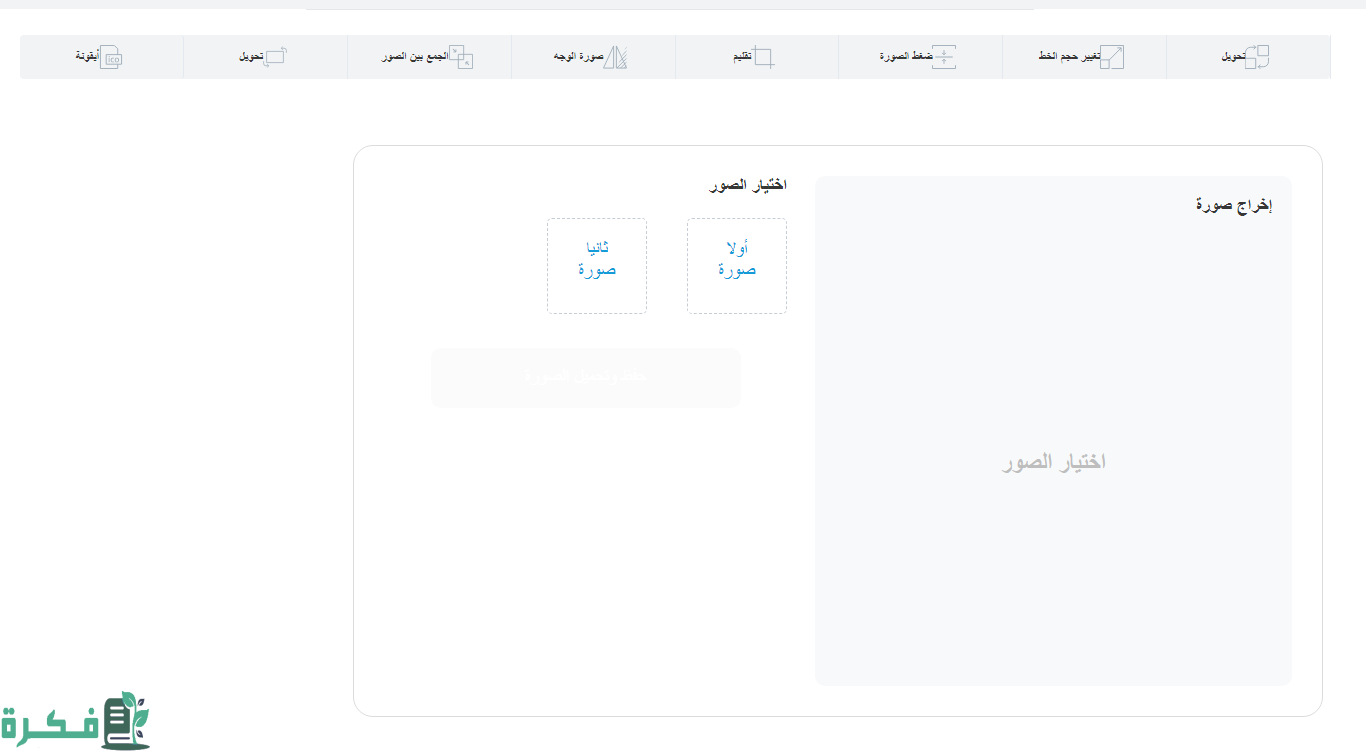Viewport: 1366px width, 751px height.
Task: Open the ICO أيقونة icon tool
Action: pos(110,57)
